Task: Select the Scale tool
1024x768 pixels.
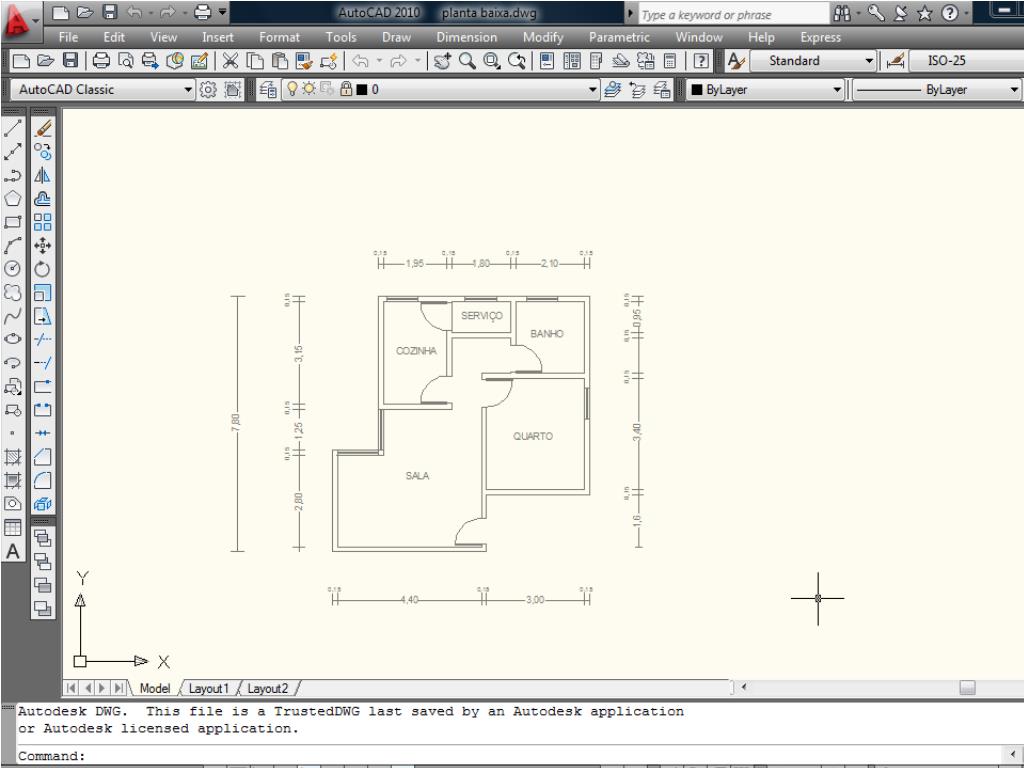Action: 42,292
